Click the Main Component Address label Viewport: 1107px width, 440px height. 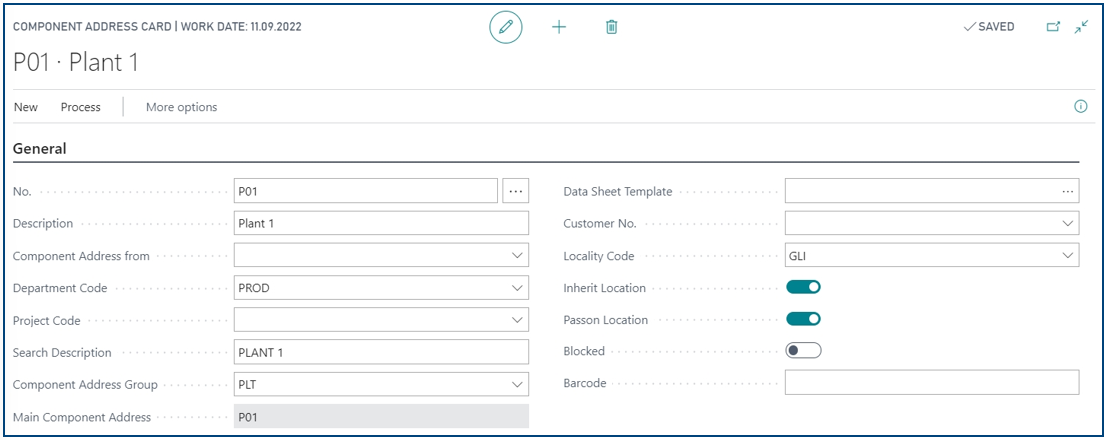[x=82, y=417]
